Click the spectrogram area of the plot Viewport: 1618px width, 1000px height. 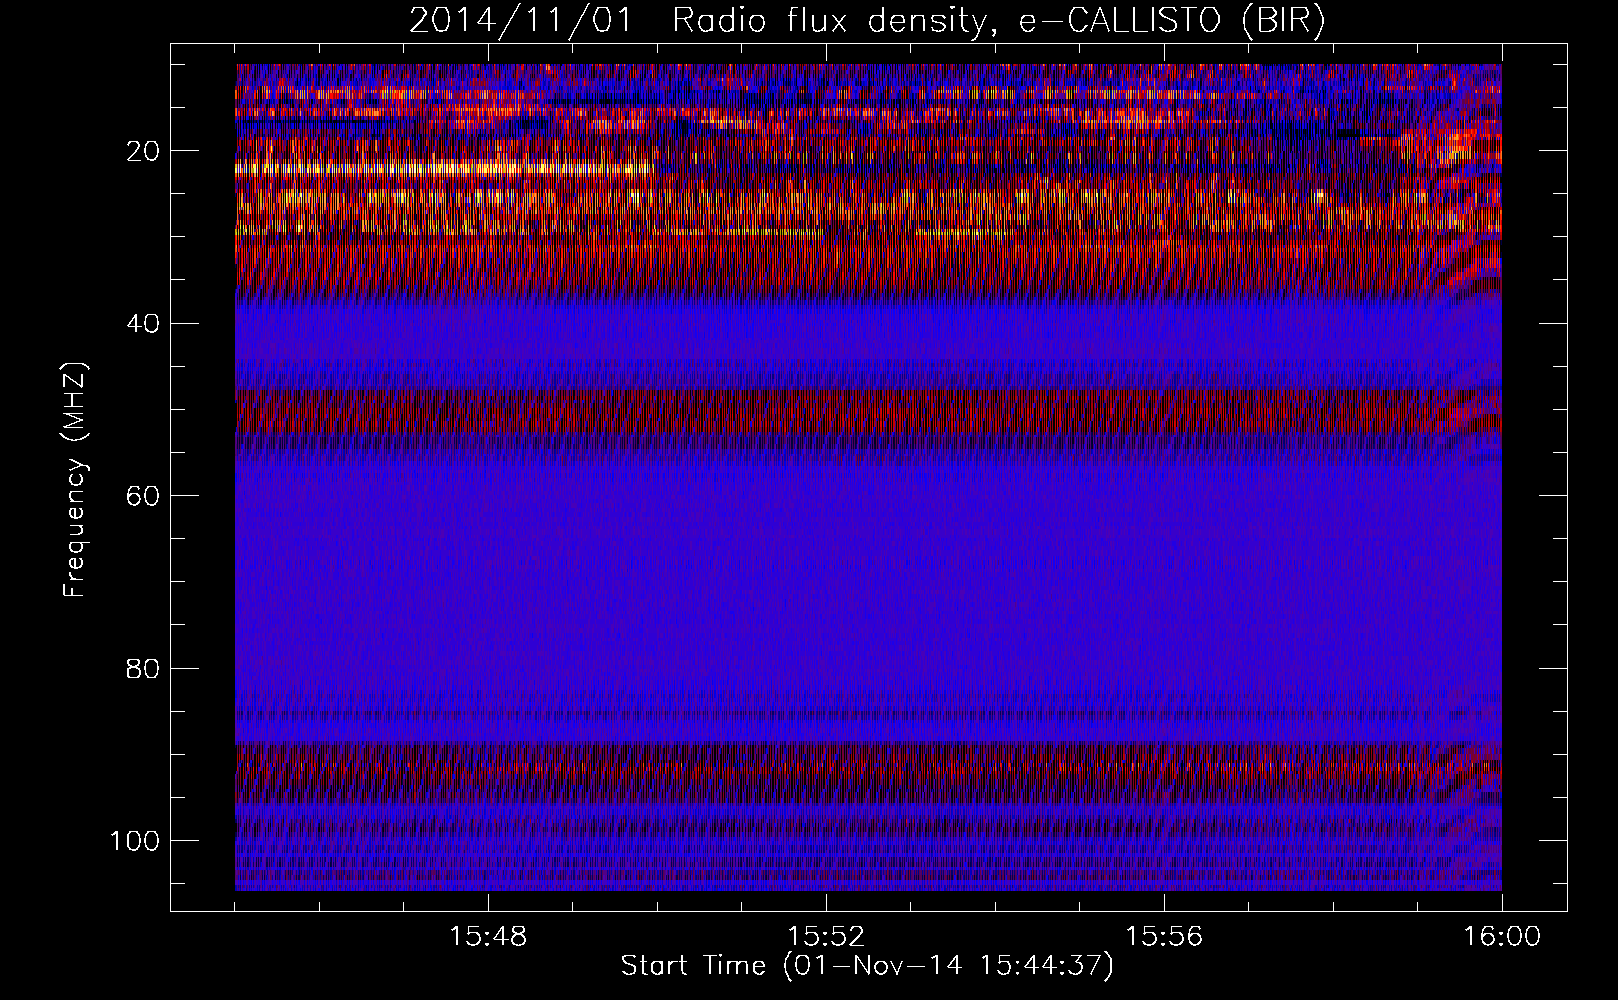868,477
